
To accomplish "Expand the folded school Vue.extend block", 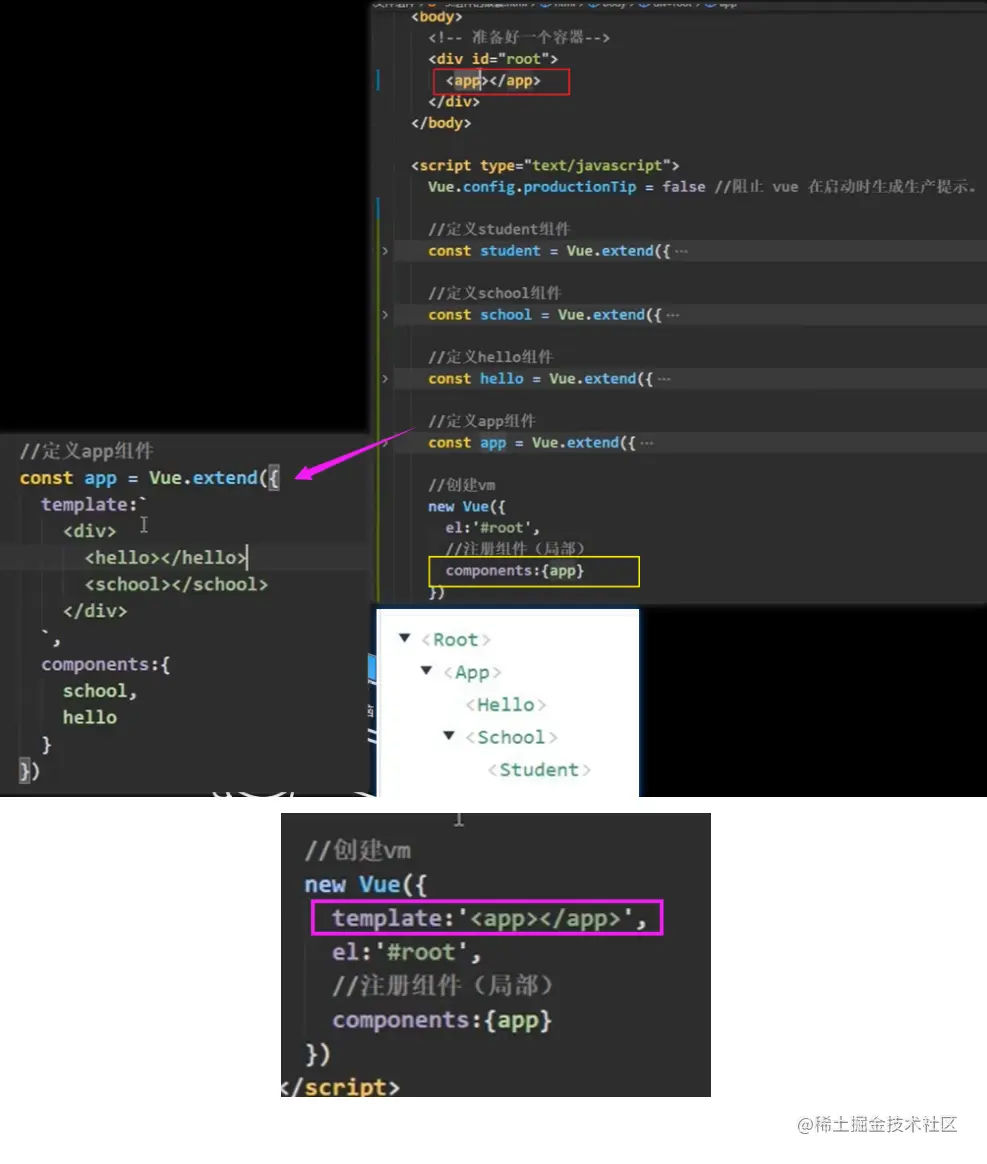I will (384, 315).
